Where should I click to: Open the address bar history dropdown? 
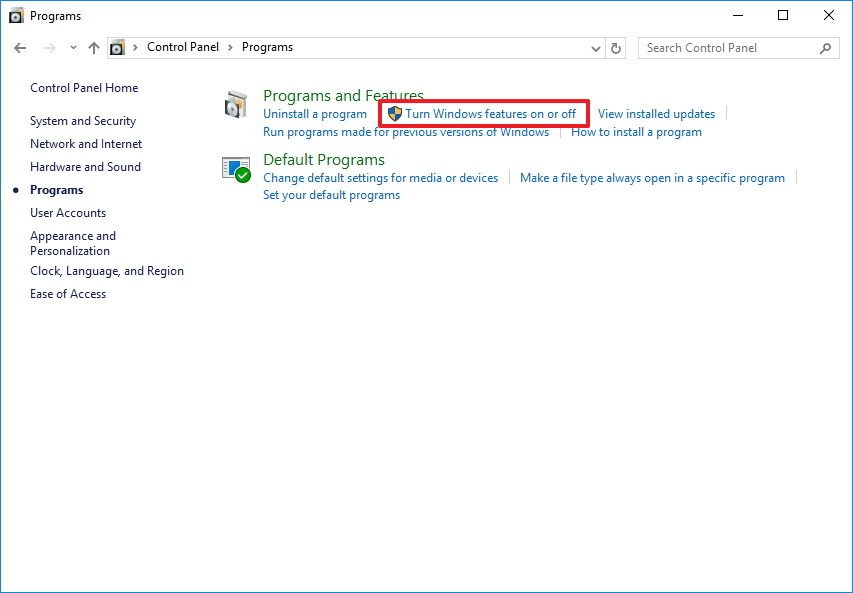pyautogui.click(x=596, y=48)
